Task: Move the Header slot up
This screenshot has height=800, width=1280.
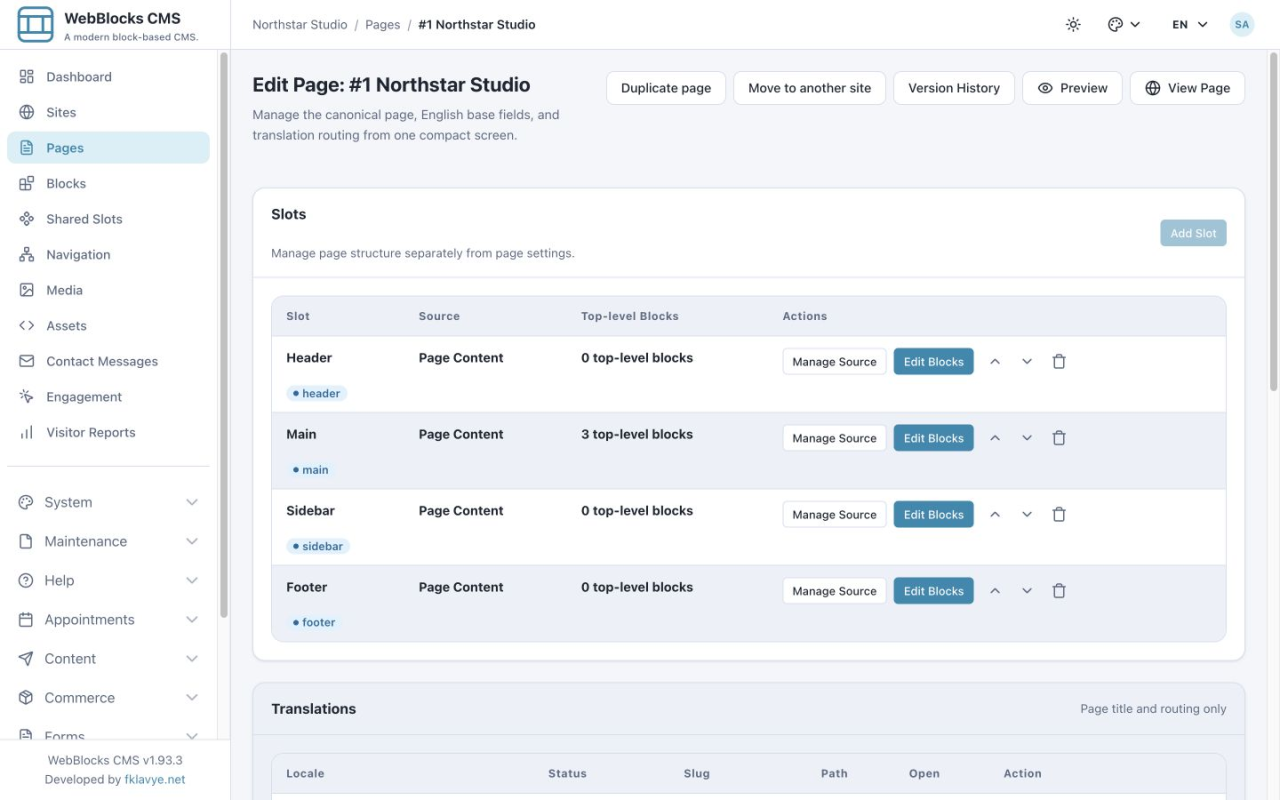Action: [995, 362]
